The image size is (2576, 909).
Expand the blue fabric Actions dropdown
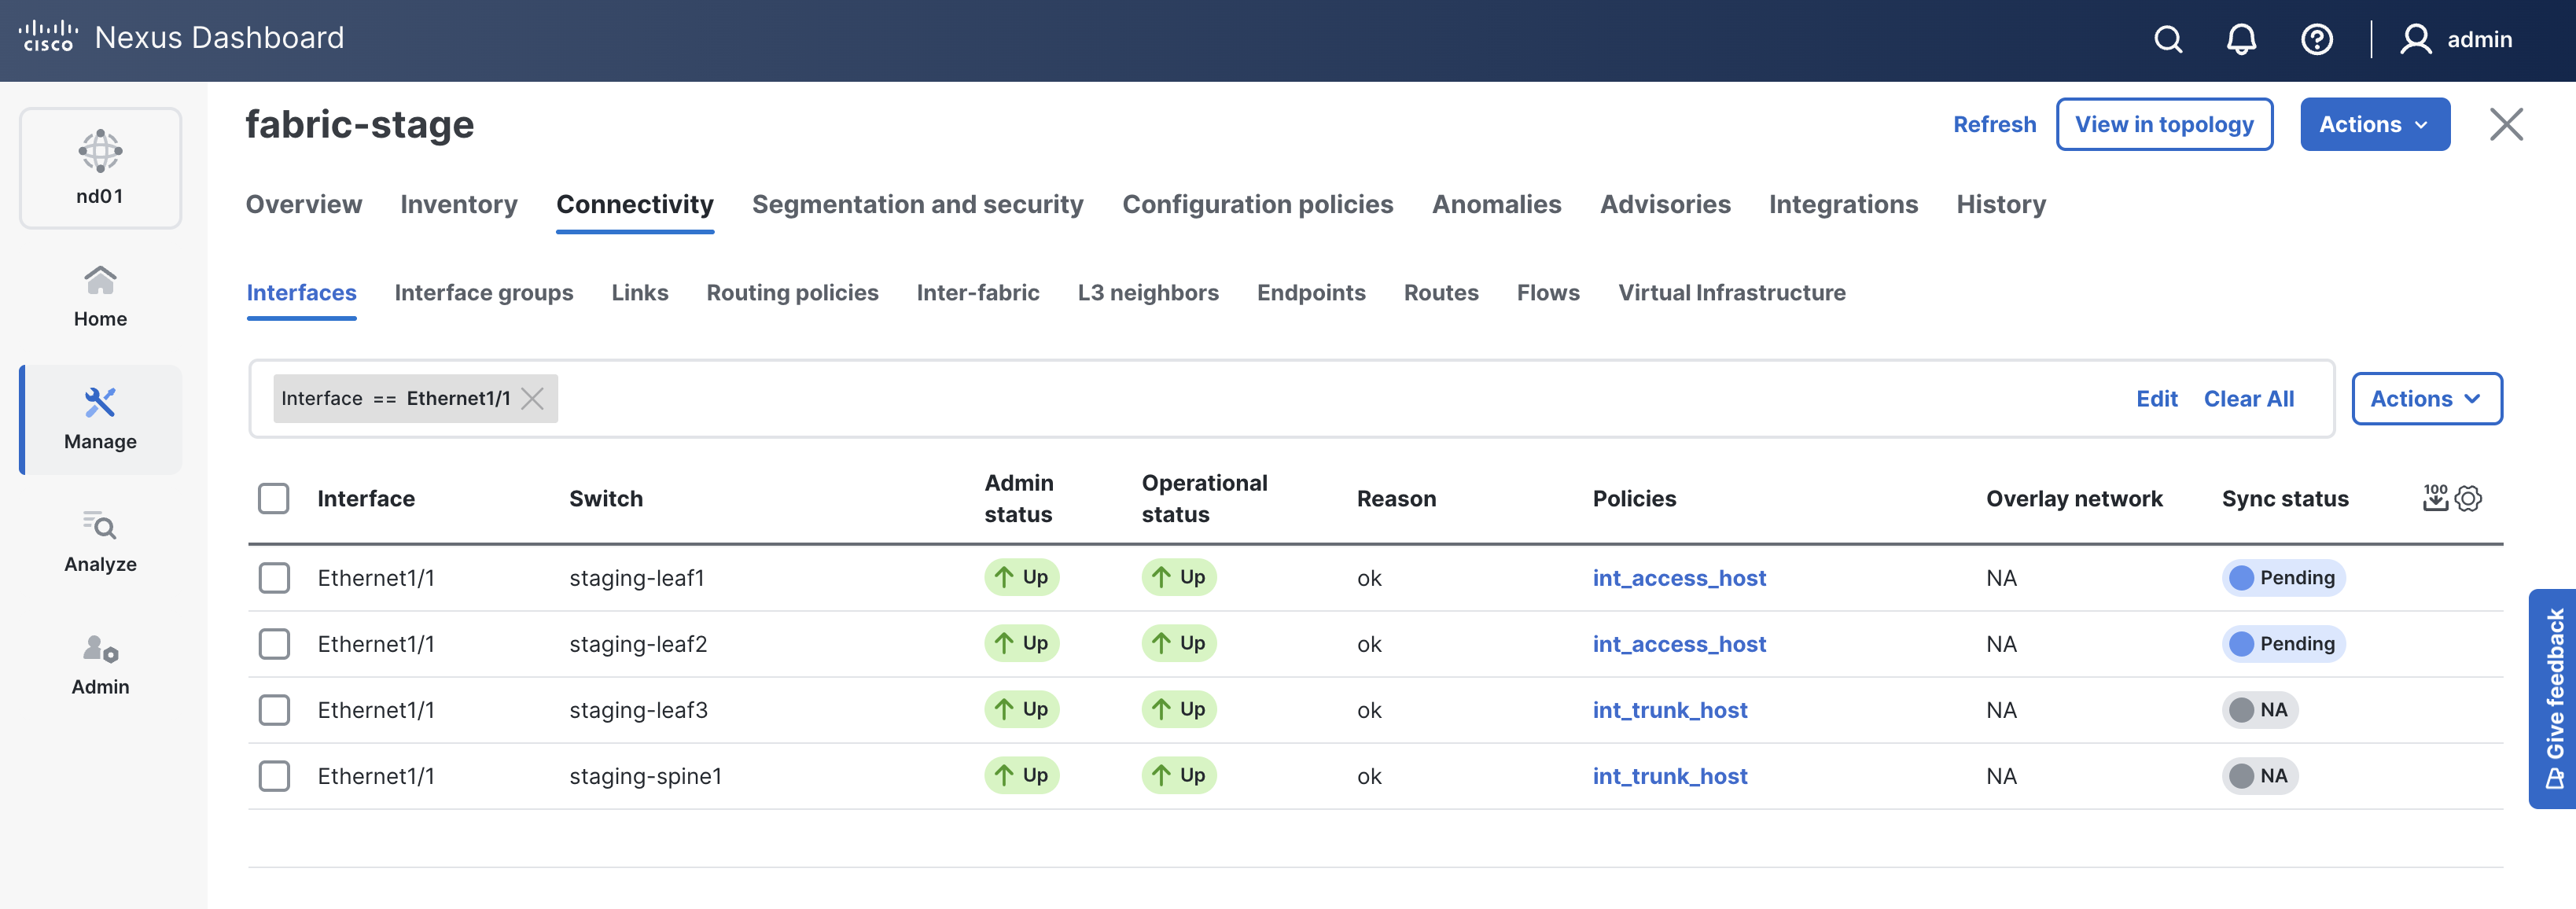tap(2374, 124)
